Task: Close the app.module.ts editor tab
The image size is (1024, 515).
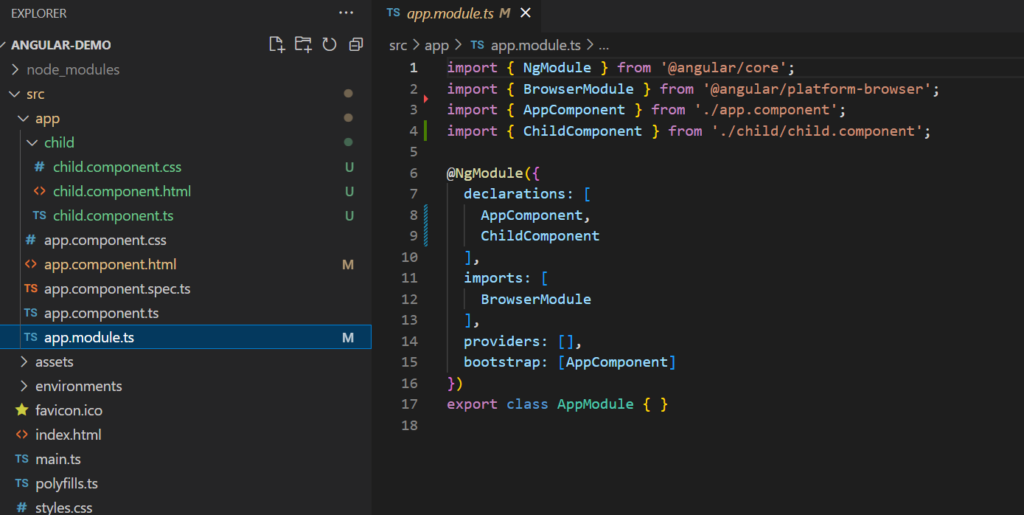Action: (x=525, y=13)
